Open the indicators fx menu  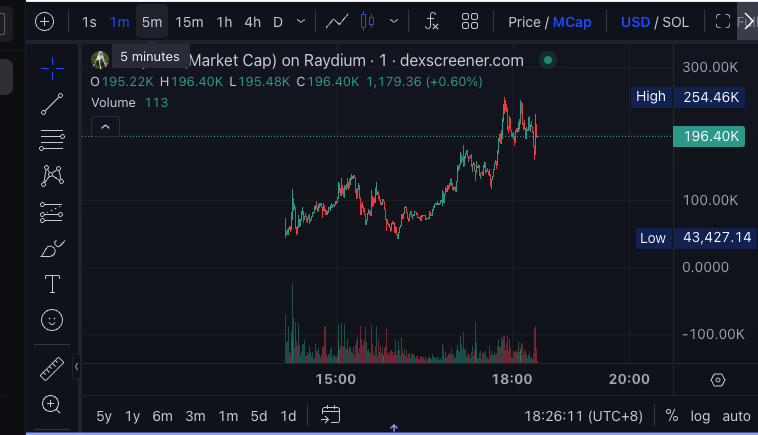[x=431, y=22]
